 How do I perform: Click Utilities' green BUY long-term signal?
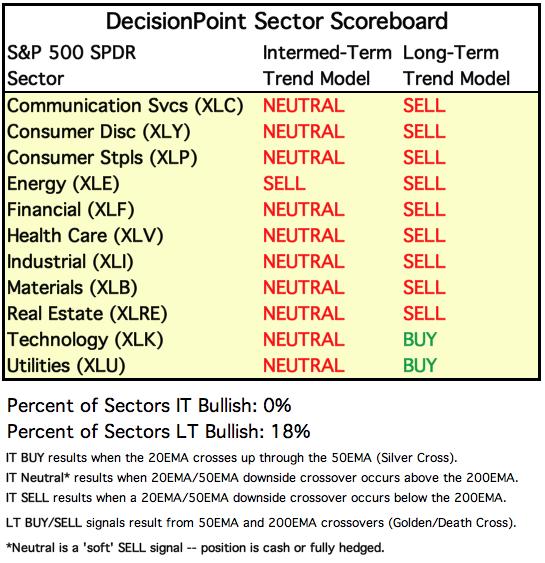420,366
